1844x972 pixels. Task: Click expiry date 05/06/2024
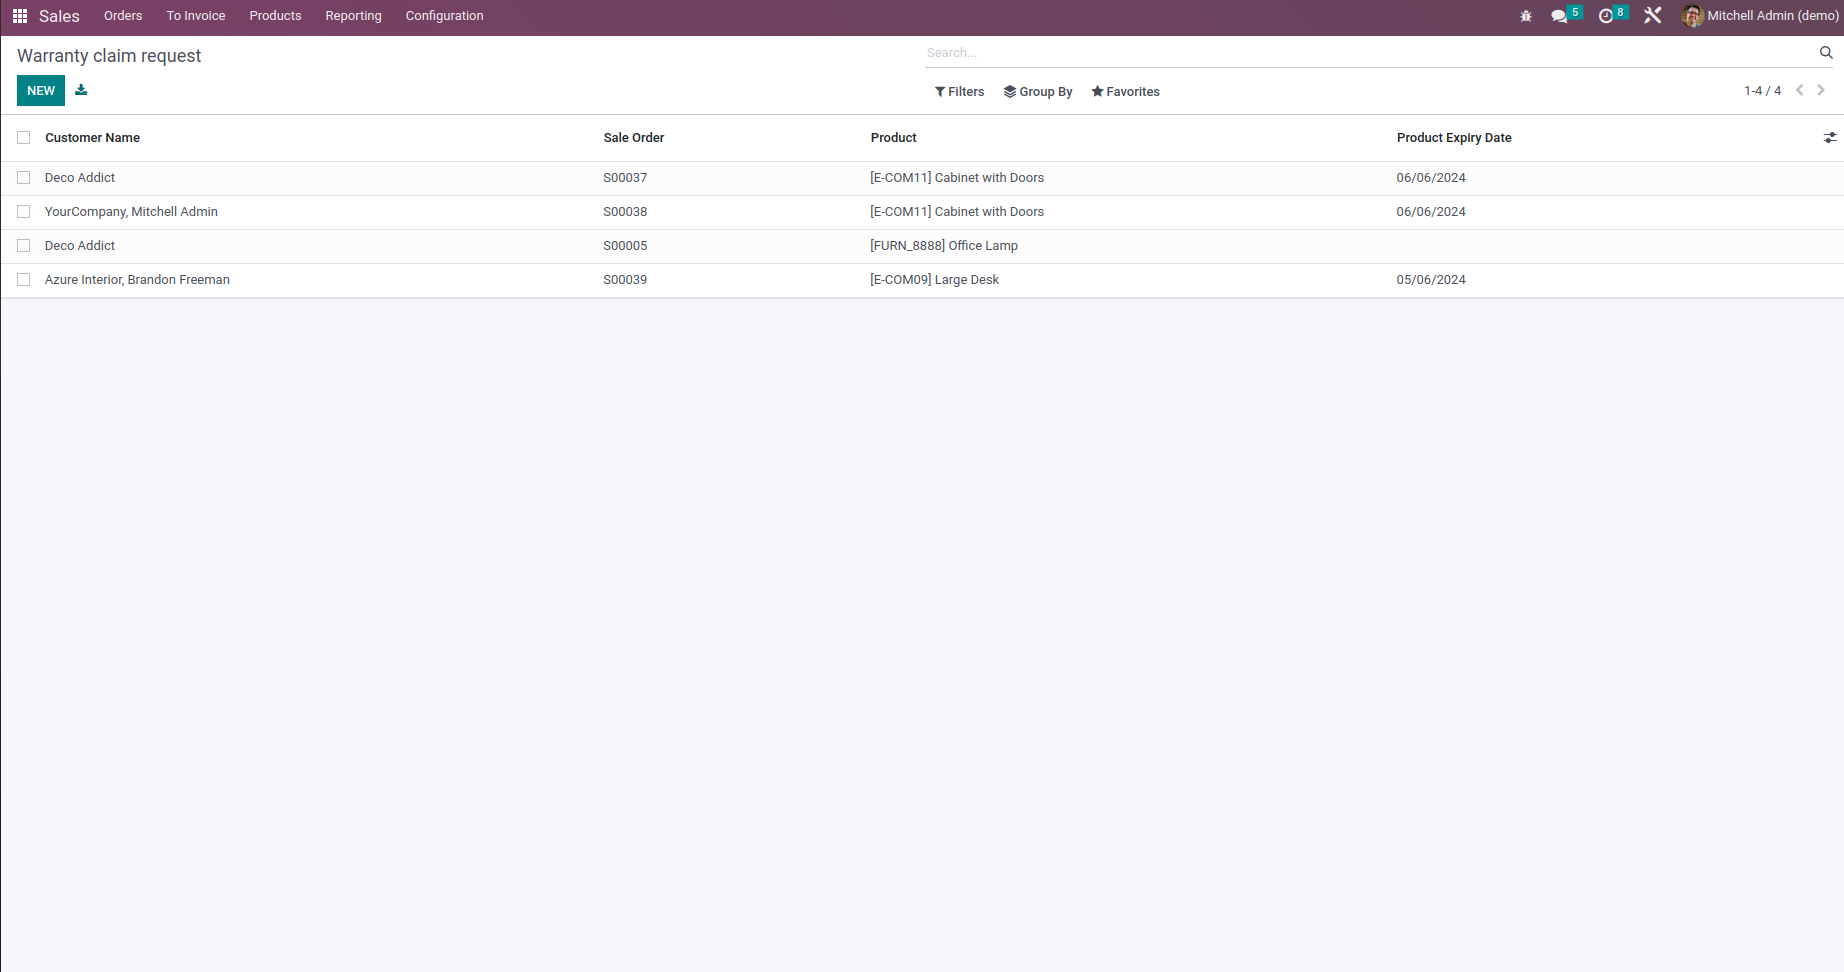pyautogui.click(x=1431, y=280)
